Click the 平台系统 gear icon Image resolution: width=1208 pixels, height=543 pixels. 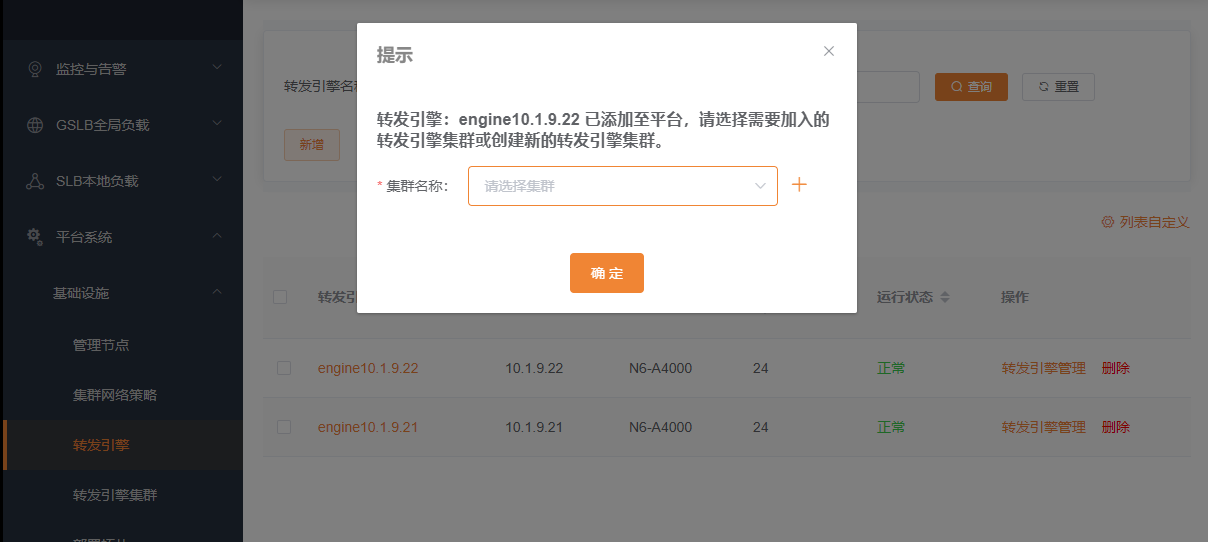click(x=35, y=237)
